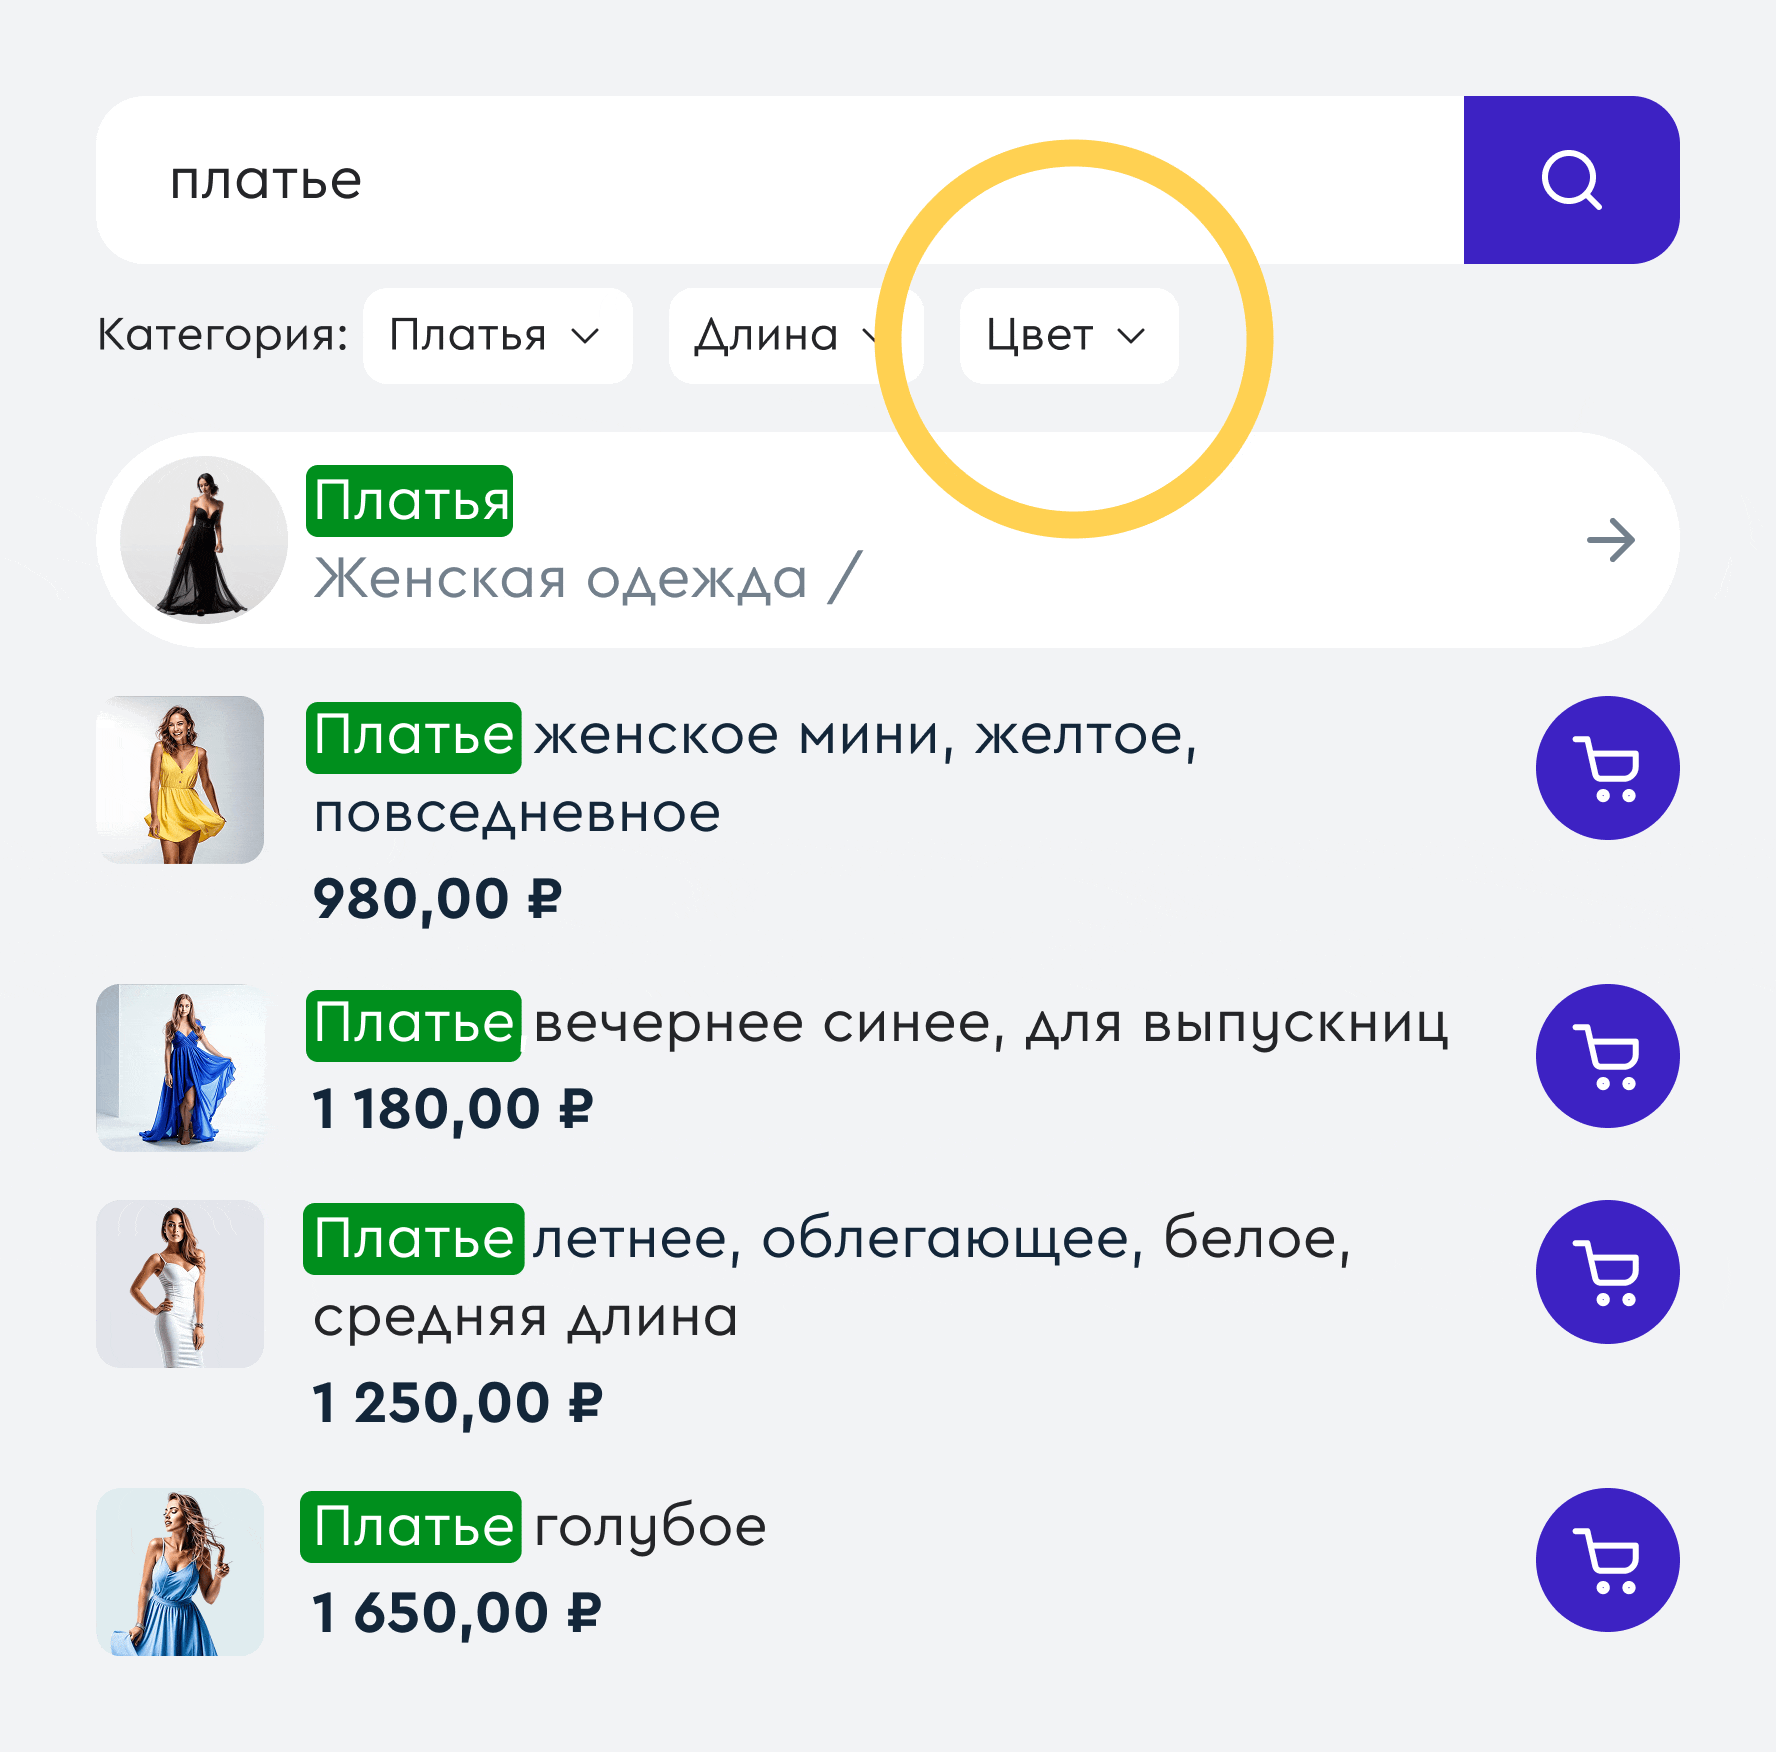This screenshot has width=1776, height=1752.
Task: Click arrow to open Платья category
Action: point(1610,541)
